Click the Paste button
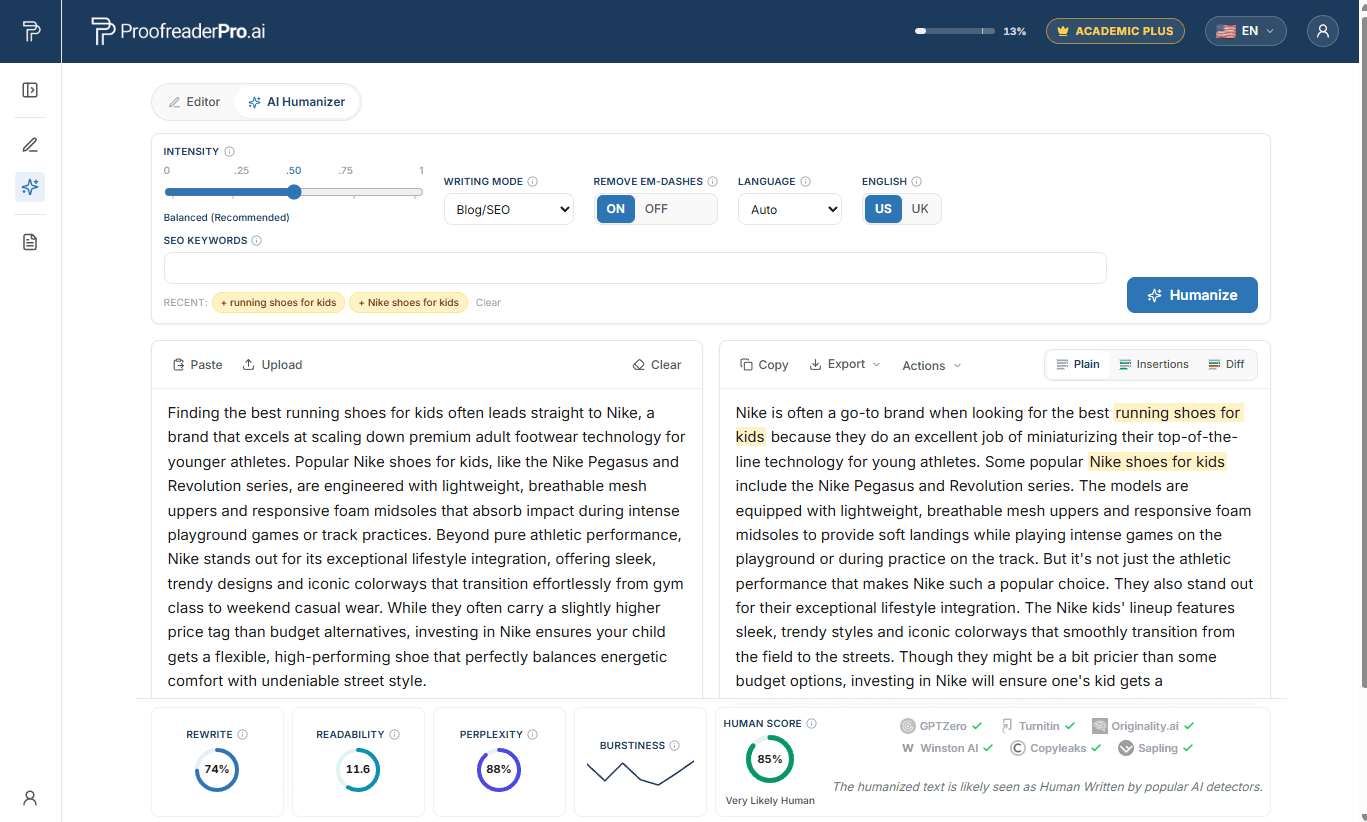The height and width of the screenshot is (822, 1367). tap(197, 365)
